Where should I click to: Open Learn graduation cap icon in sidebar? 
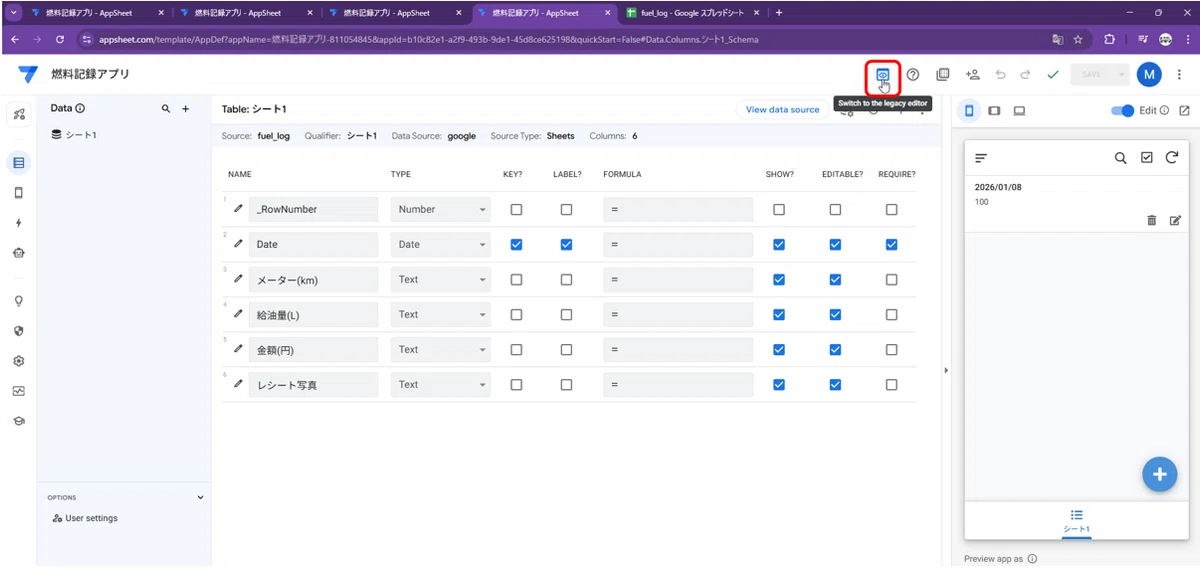coord(19,421)
